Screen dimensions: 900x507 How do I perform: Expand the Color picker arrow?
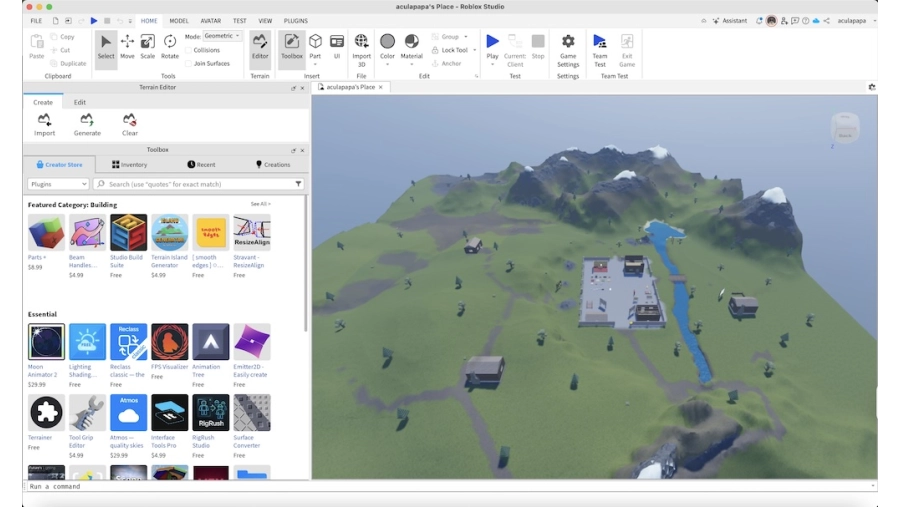387,64
